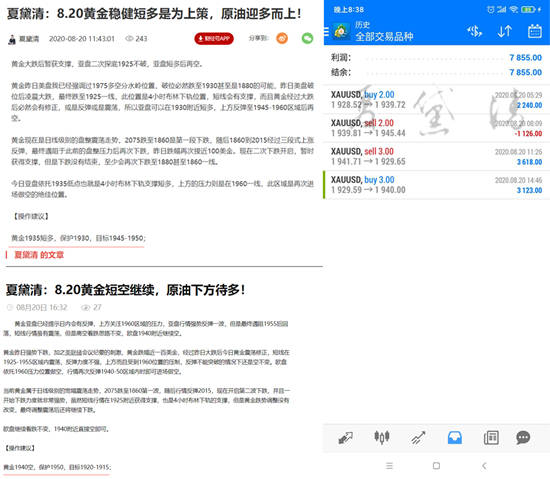550x479 pixels.
Task: Tap the MetaTrader app logo icon
Action: pyautogui.click(x=341, y=32)
